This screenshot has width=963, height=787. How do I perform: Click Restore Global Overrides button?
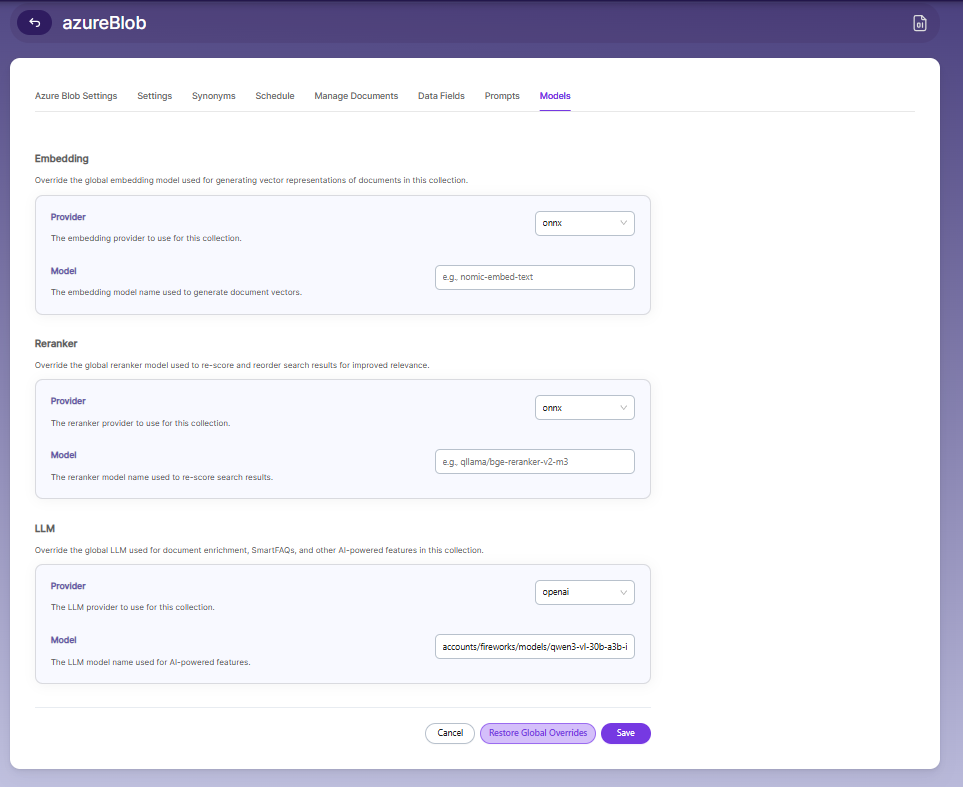point(537,733)
